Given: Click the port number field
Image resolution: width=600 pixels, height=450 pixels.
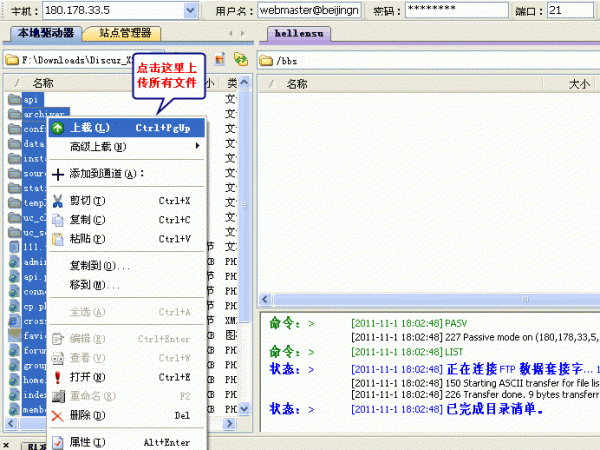Looking at the screenshot, I should pos(570,11).
